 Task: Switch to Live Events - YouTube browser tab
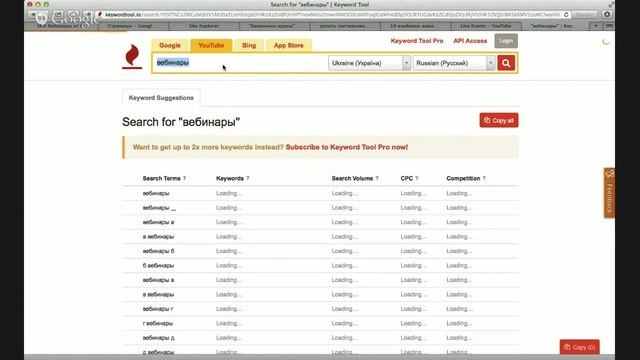tap(486, 26)
